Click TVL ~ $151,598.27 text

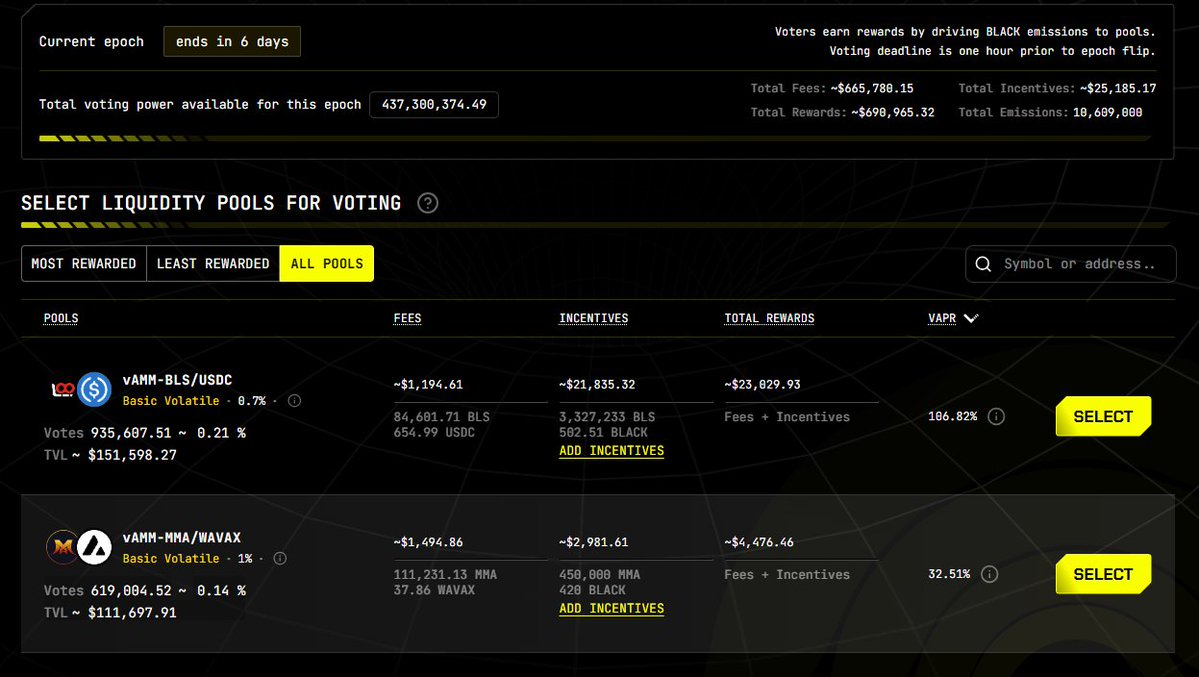click(x=110, y=455)
